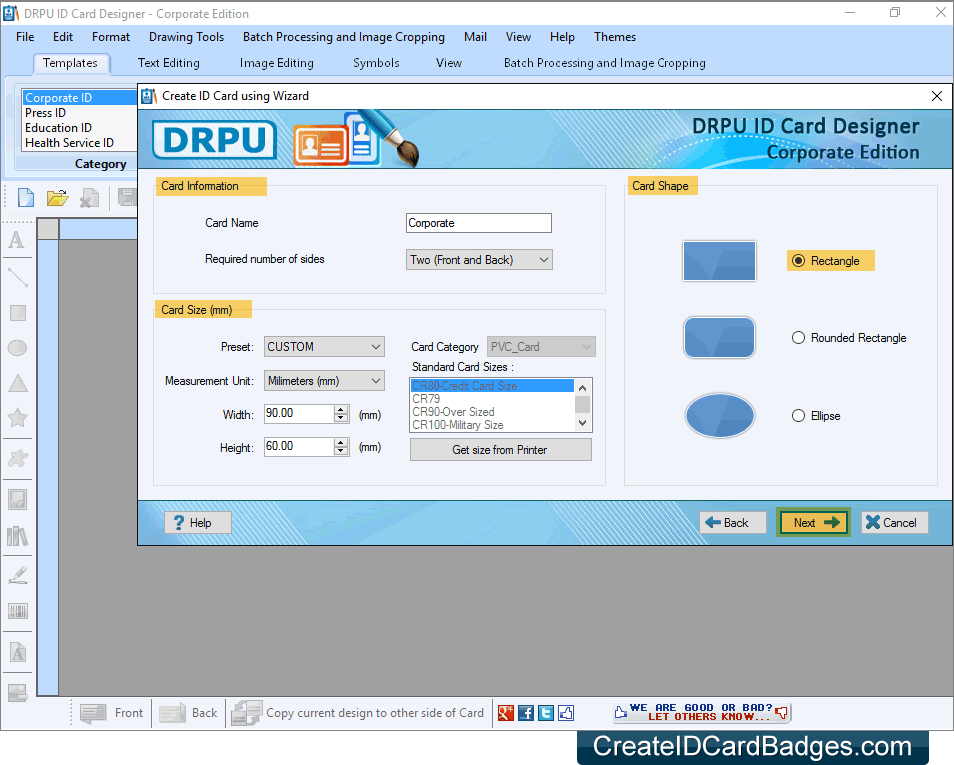954x765 pixels.
Task: Click the Ellipse shape preview thumbnail
Action: (x=720, y=416)
